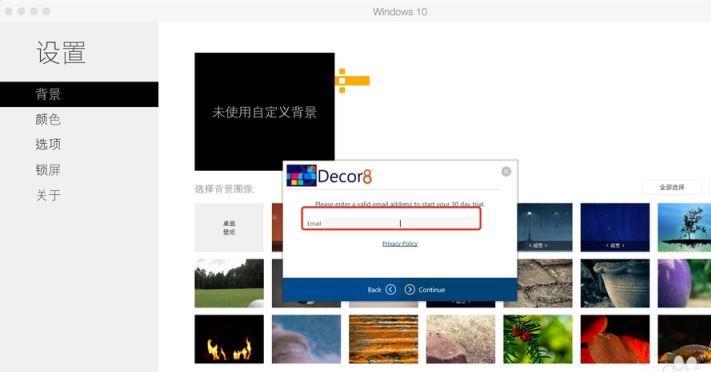711x372 pixels.
Task: Click the Decor8 logo in the dialog
Action: tap(330, 176)
